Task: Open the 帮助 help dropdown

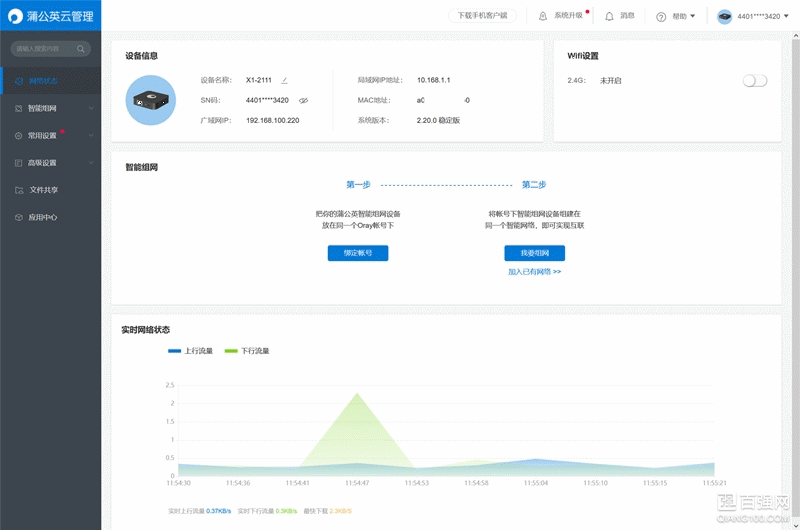Action: tap(676, 16)
